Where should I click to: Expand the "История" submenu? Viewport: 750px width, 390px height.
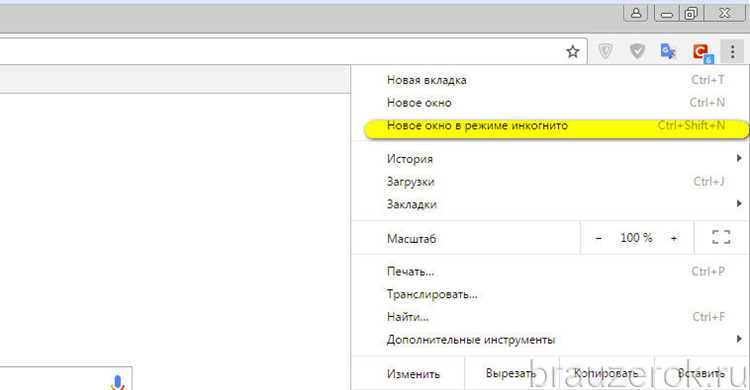click(550, 158)
